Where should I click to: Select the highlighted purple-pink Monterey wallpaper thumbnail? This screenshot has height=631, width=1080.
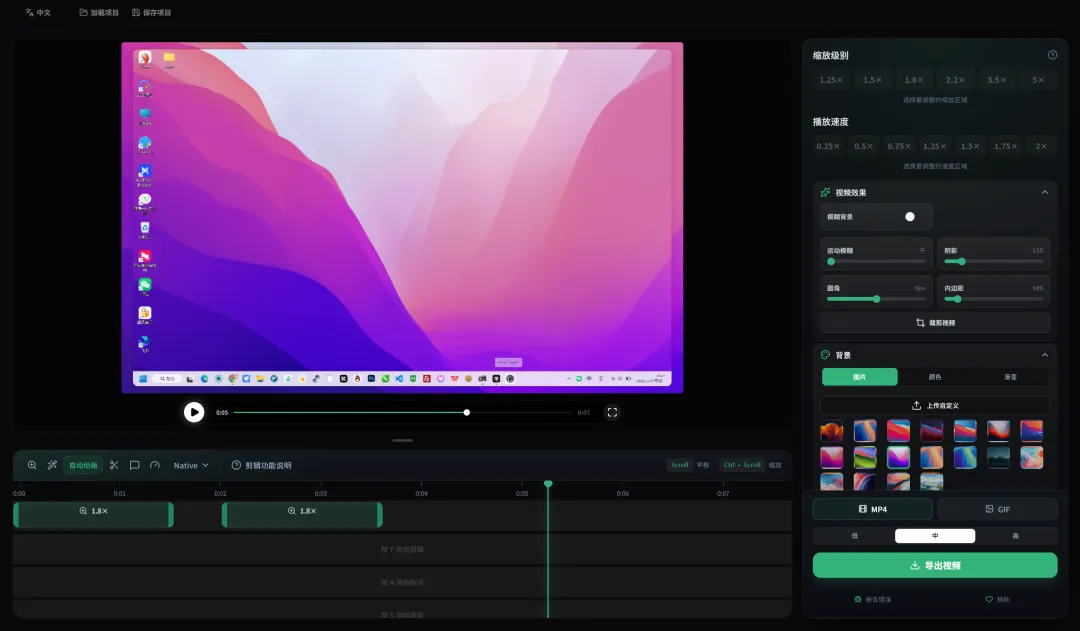[x=898, y=457]
